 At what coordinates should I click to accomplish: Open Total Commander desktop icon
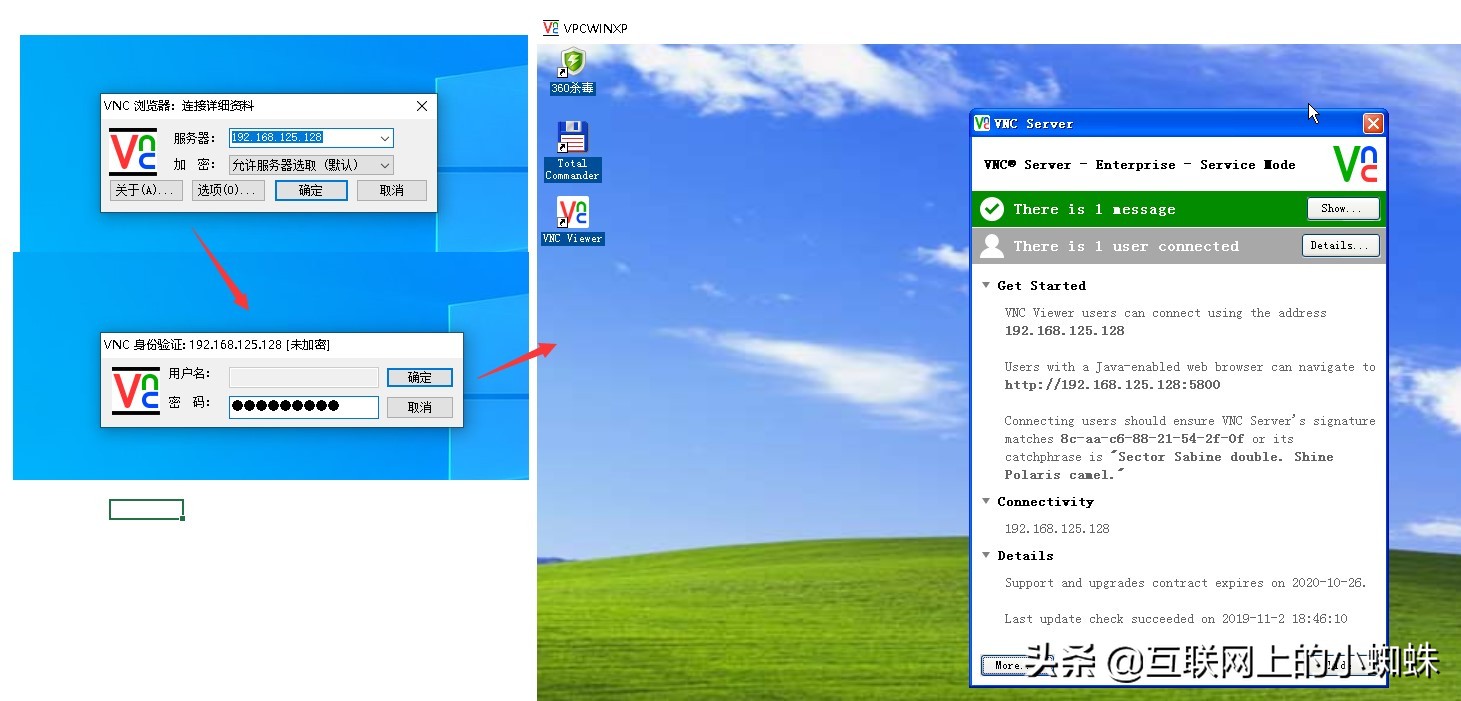click(x=572, y=151)
